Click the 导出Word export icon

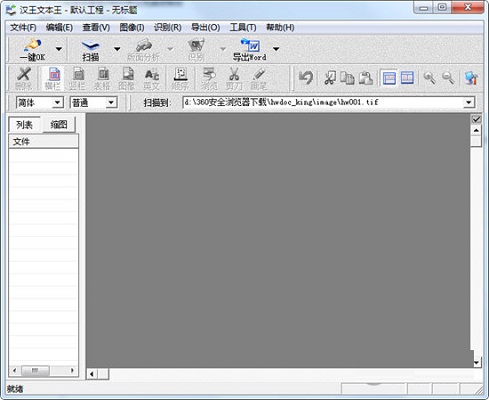pos(250,50)
